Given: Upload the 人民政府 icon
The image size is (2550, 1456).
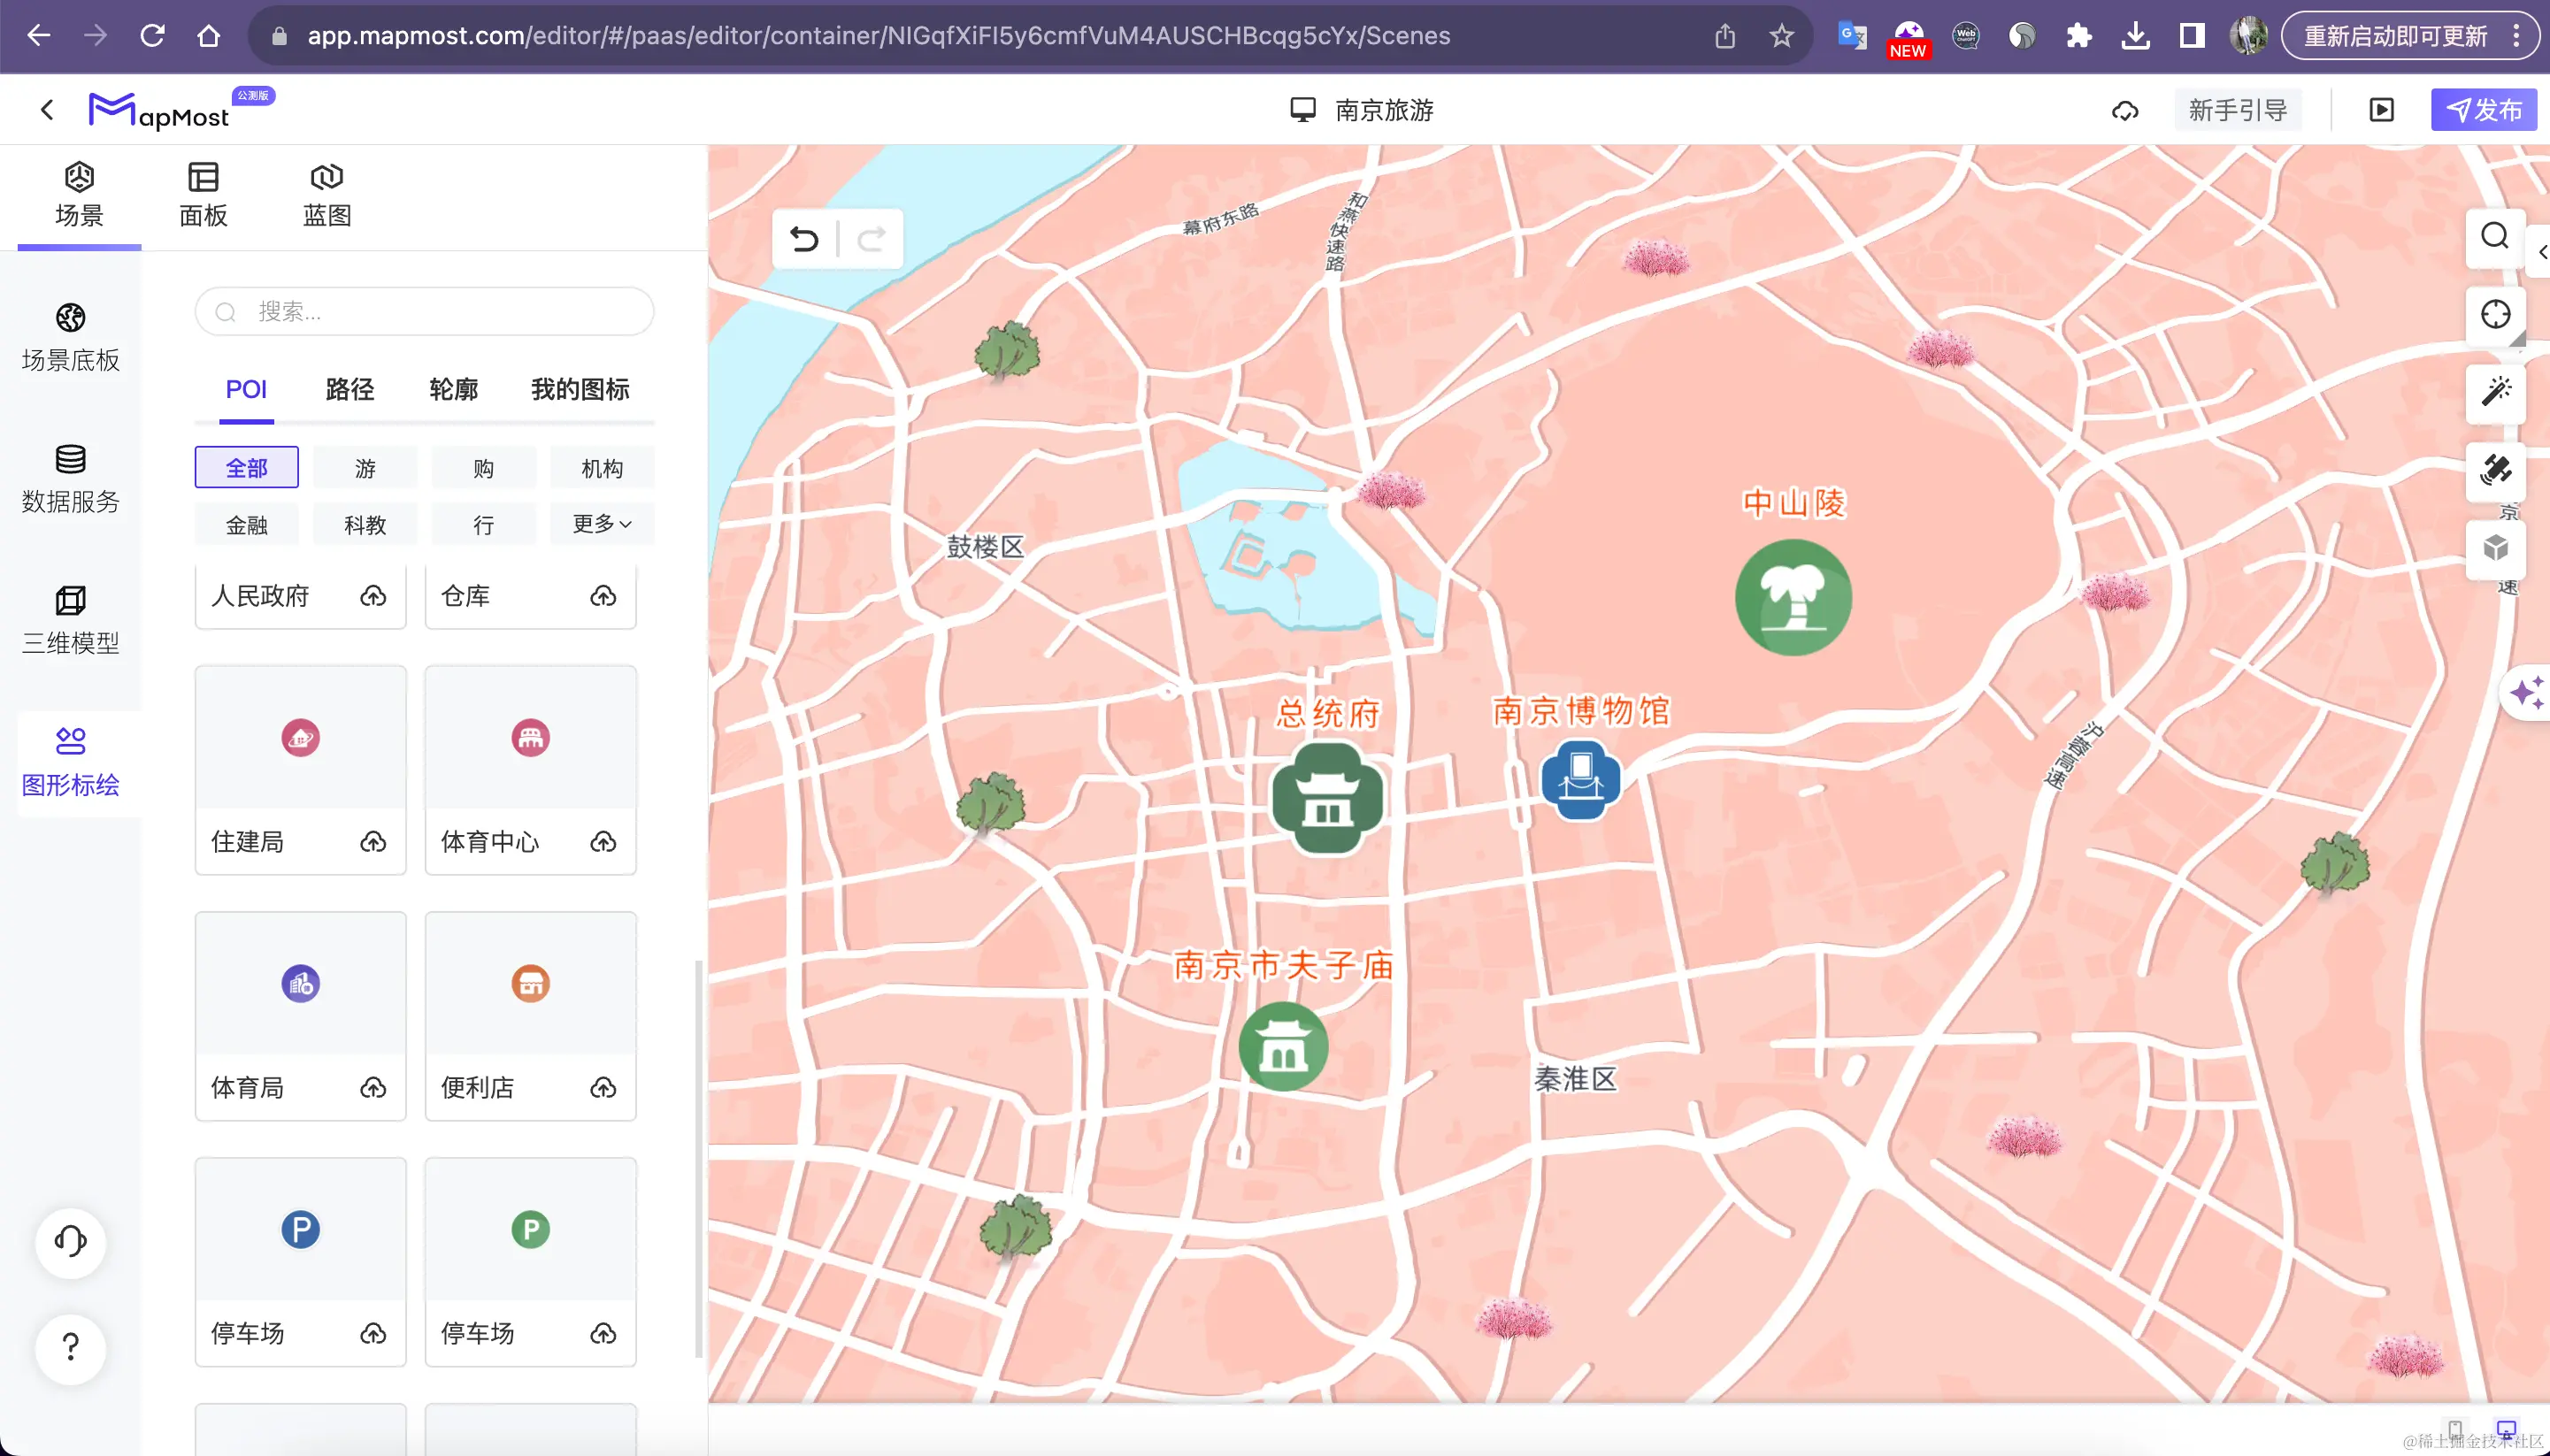Looking at the screenshot, I should 373,596.
